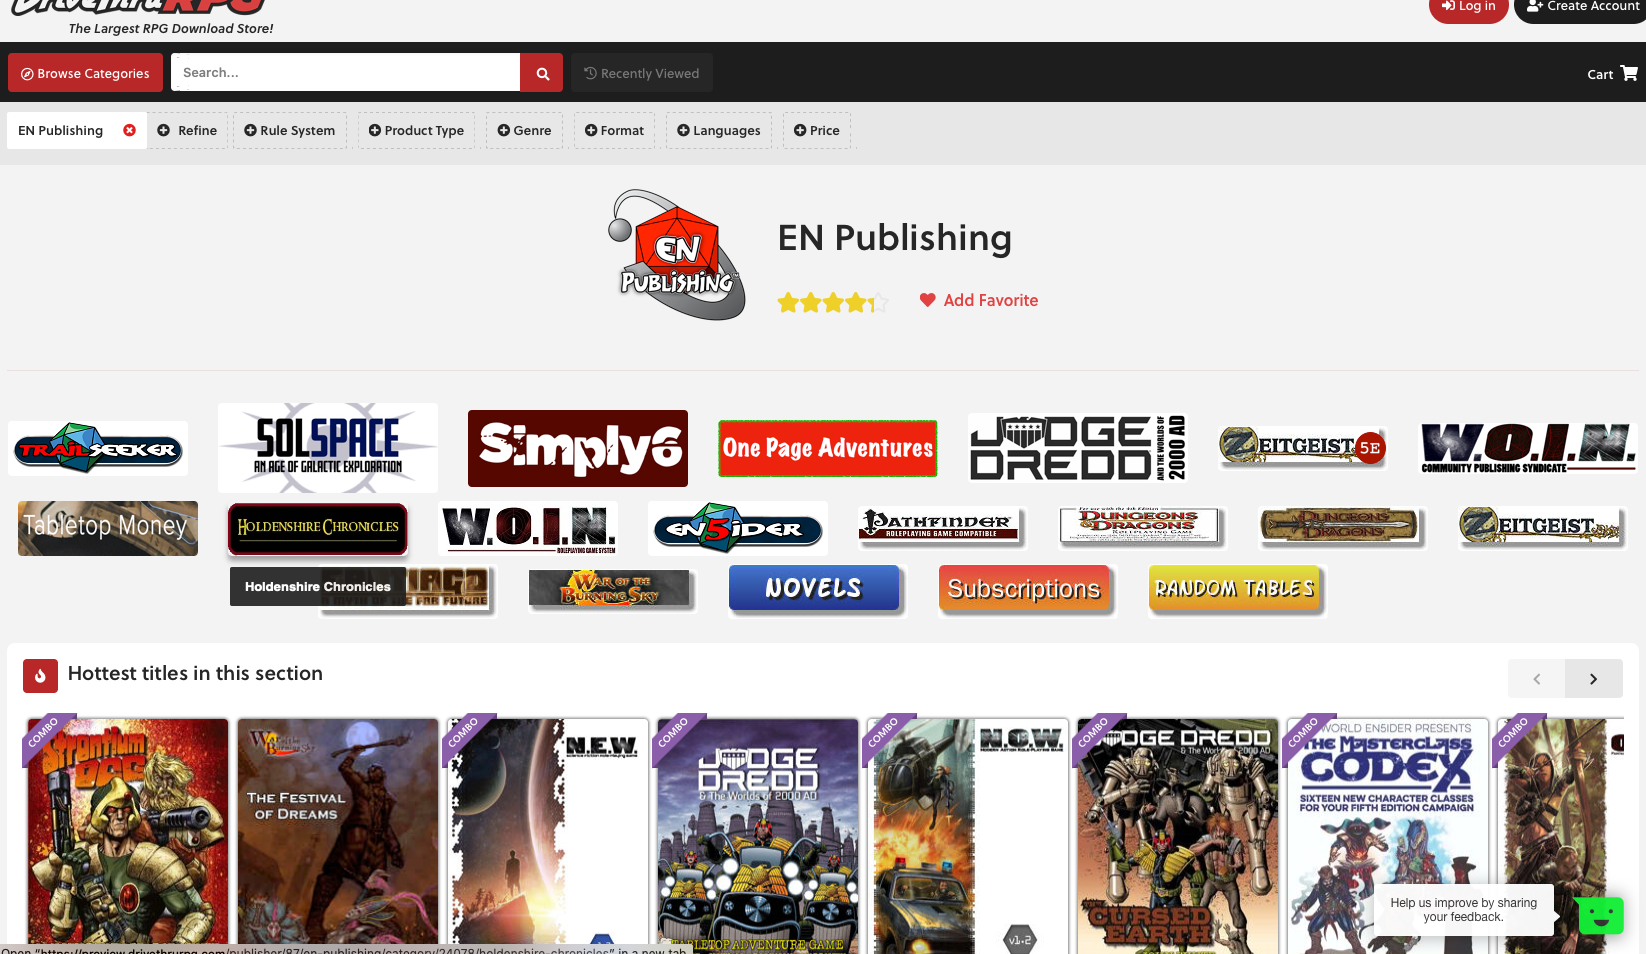
Task: Click the flame Hottest titles icon
Action: point(40,676)
